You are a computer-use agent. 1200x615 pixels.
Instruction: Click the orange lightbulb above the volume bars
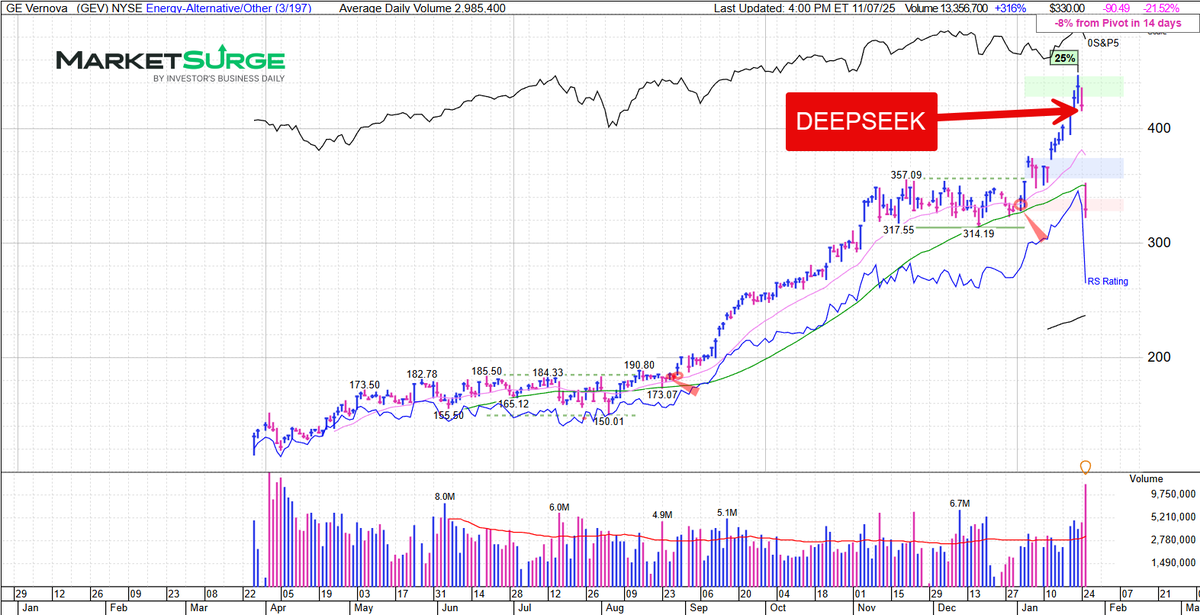coord(1085,467)
